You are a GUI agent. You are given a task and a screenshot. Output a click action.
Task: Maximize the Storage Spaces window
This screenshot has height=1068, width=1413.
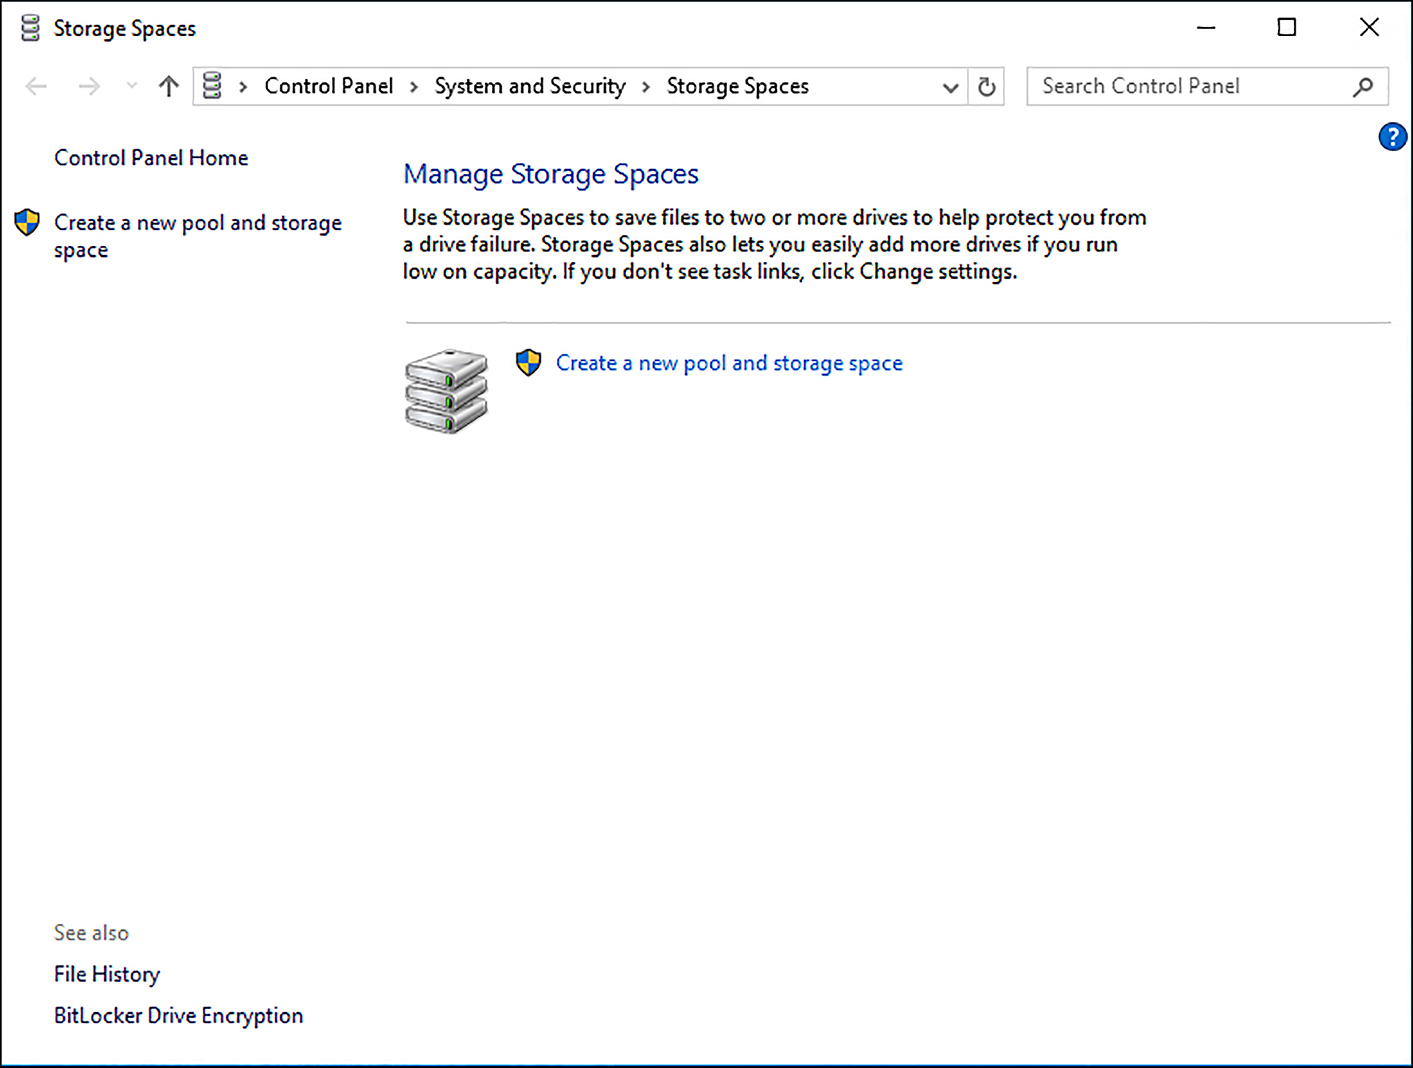click(x=1287, y=28)
